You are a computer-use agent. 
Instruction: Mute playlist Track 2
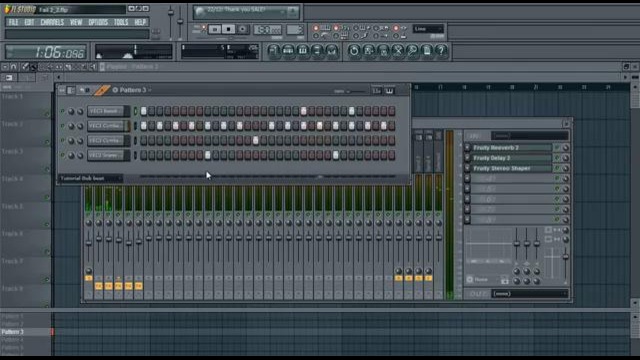tap(47, 142)
